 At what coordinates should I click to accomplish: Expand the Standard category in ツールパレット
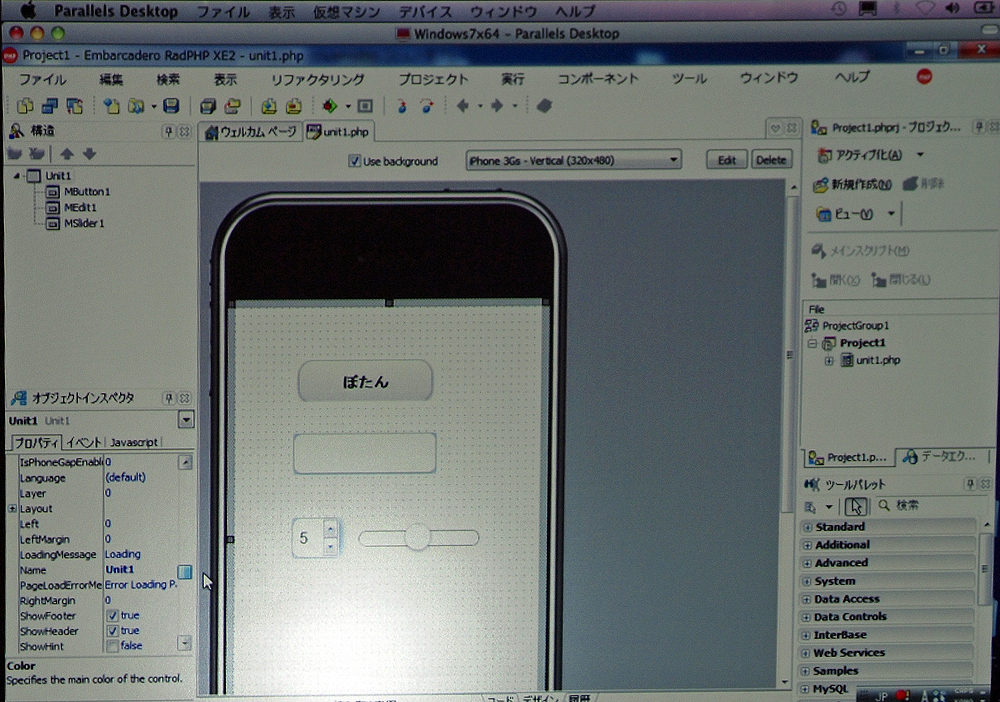pyautogui.click(x=807, y=527)
